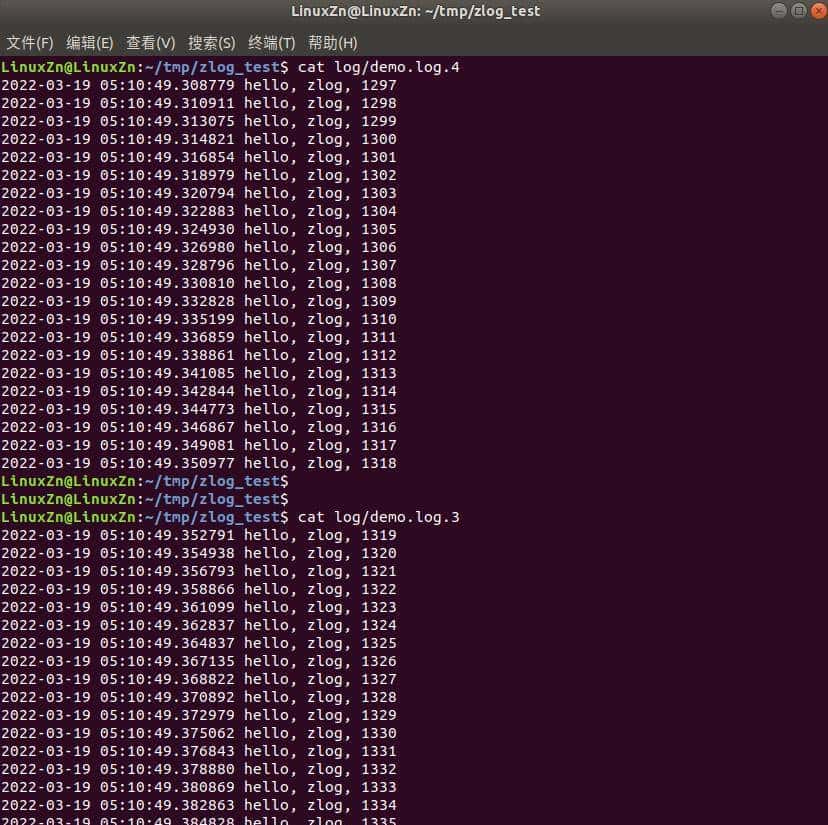Click timestamp 05:10:49.350977
Viewport: 828px width, 825px height.
167,463
